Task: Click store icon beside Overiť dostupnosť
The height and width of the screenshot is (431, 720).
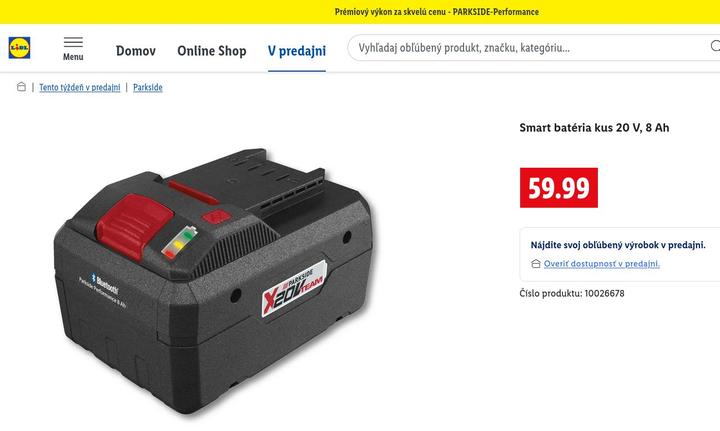Action: (535, 263)
